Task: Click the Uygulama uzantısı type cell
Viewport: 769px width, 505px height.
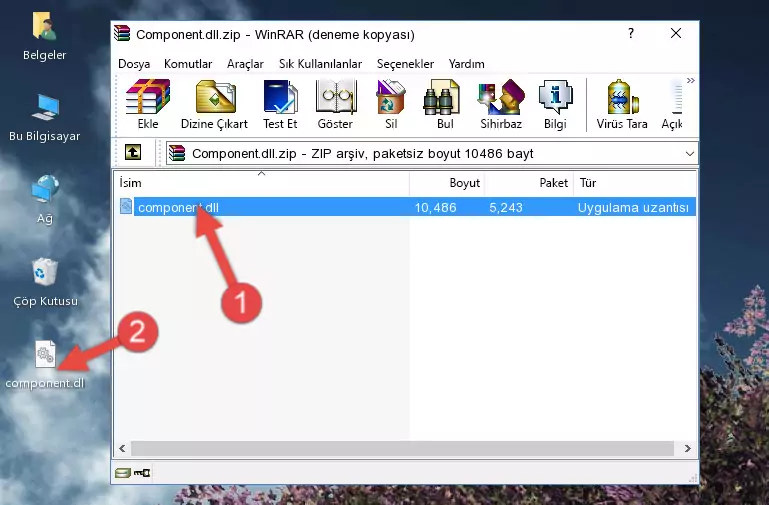Action: (x=633, y=207)
